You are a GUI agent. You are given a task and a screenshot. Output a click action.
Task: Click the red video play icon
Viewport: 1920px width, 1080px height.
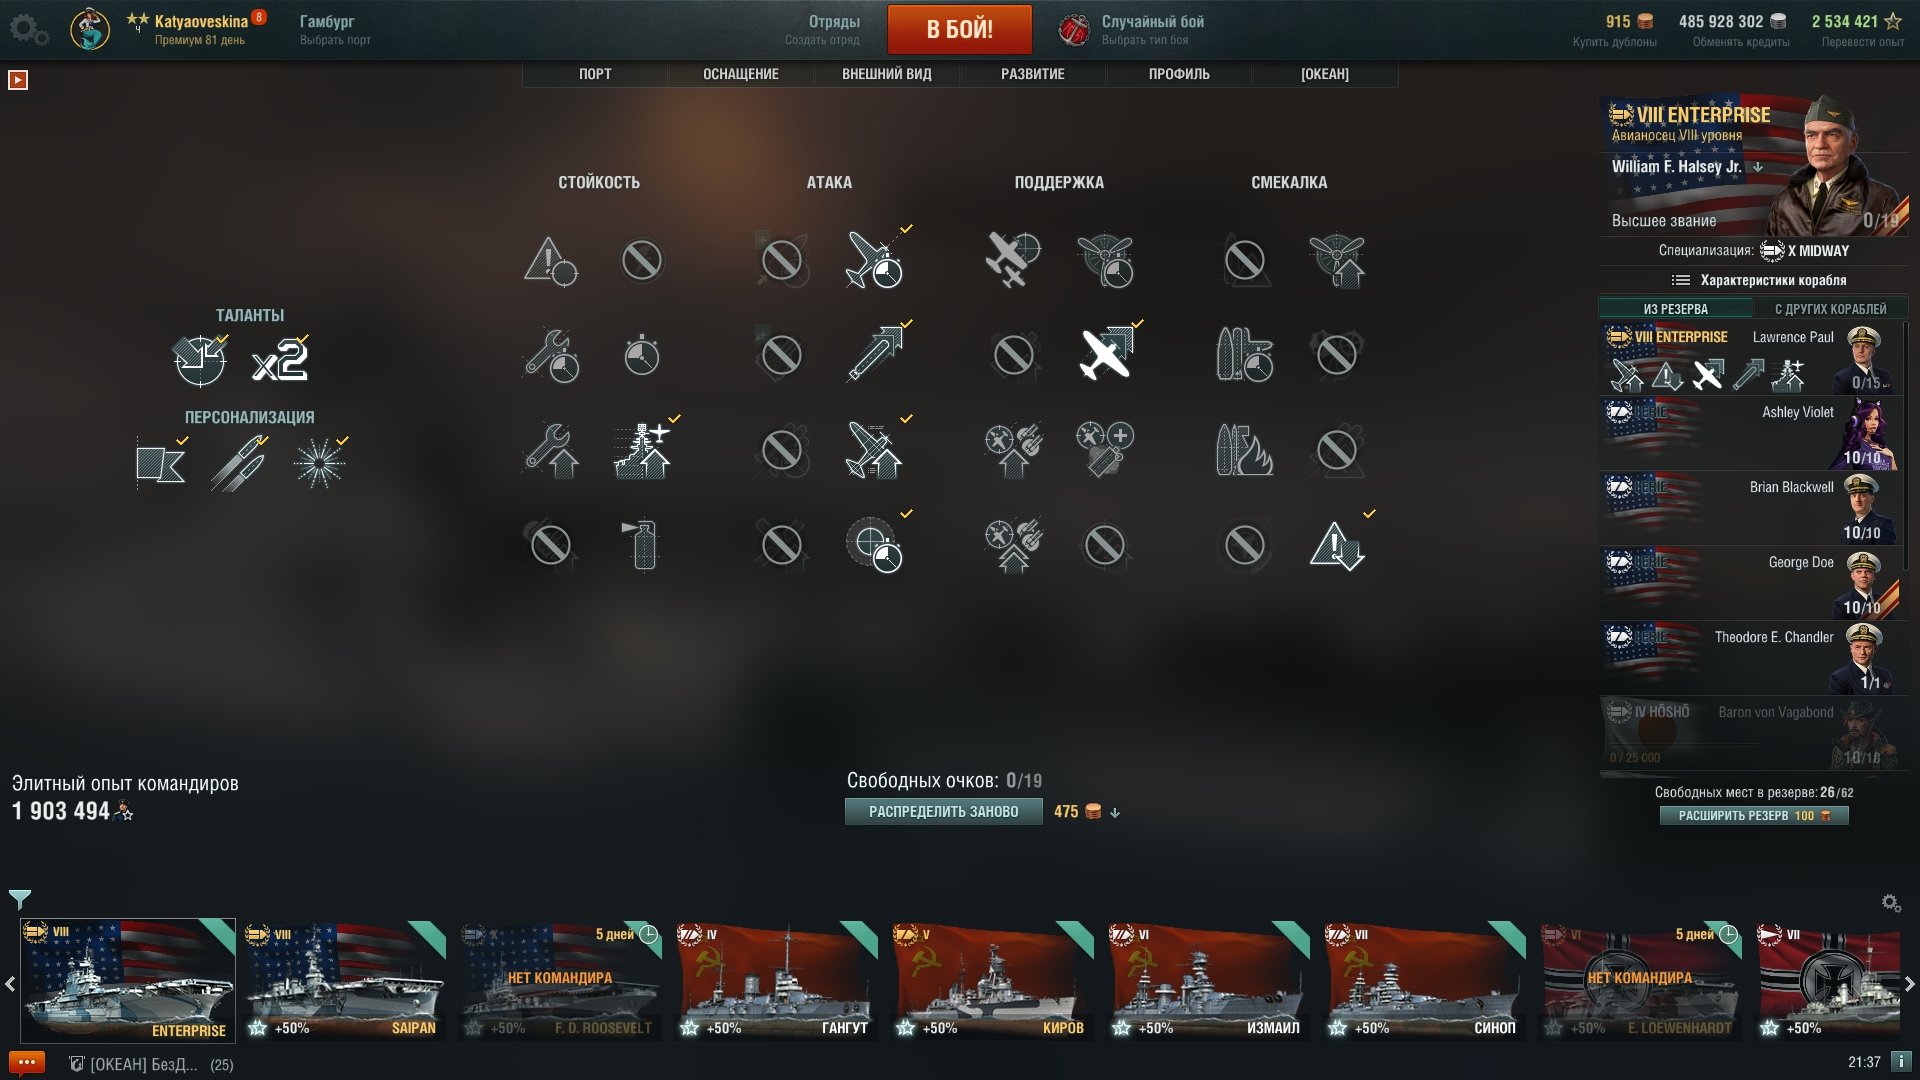pyautogui.click(x=18, y=80)
